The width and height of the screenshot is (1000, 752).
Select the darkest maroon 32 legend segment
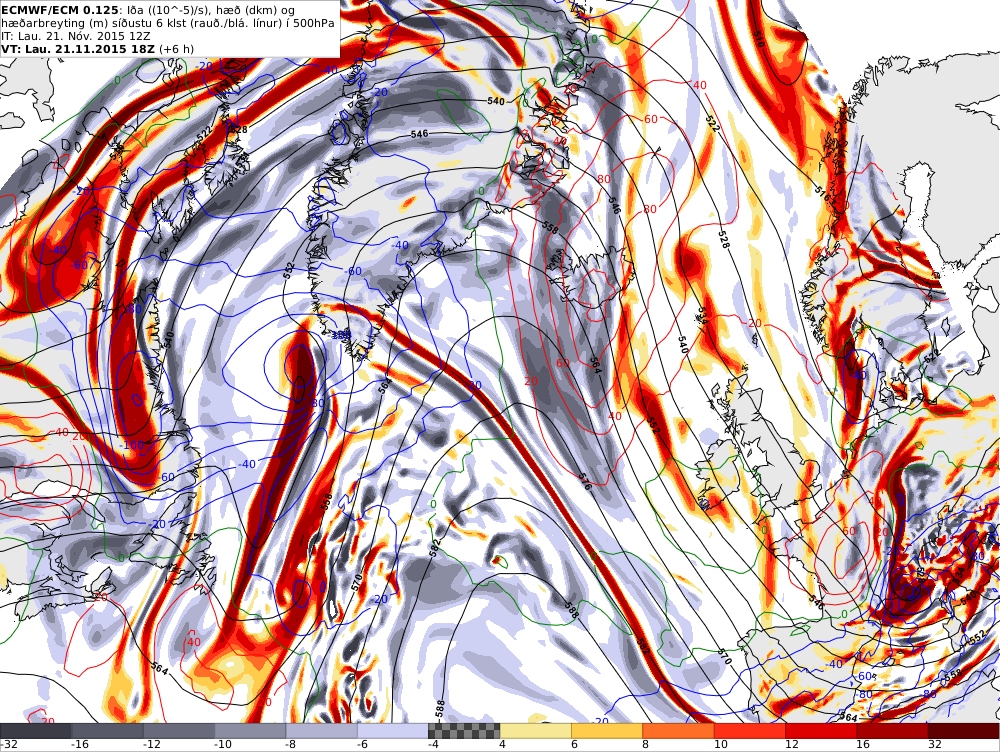[x=964, y=731]
